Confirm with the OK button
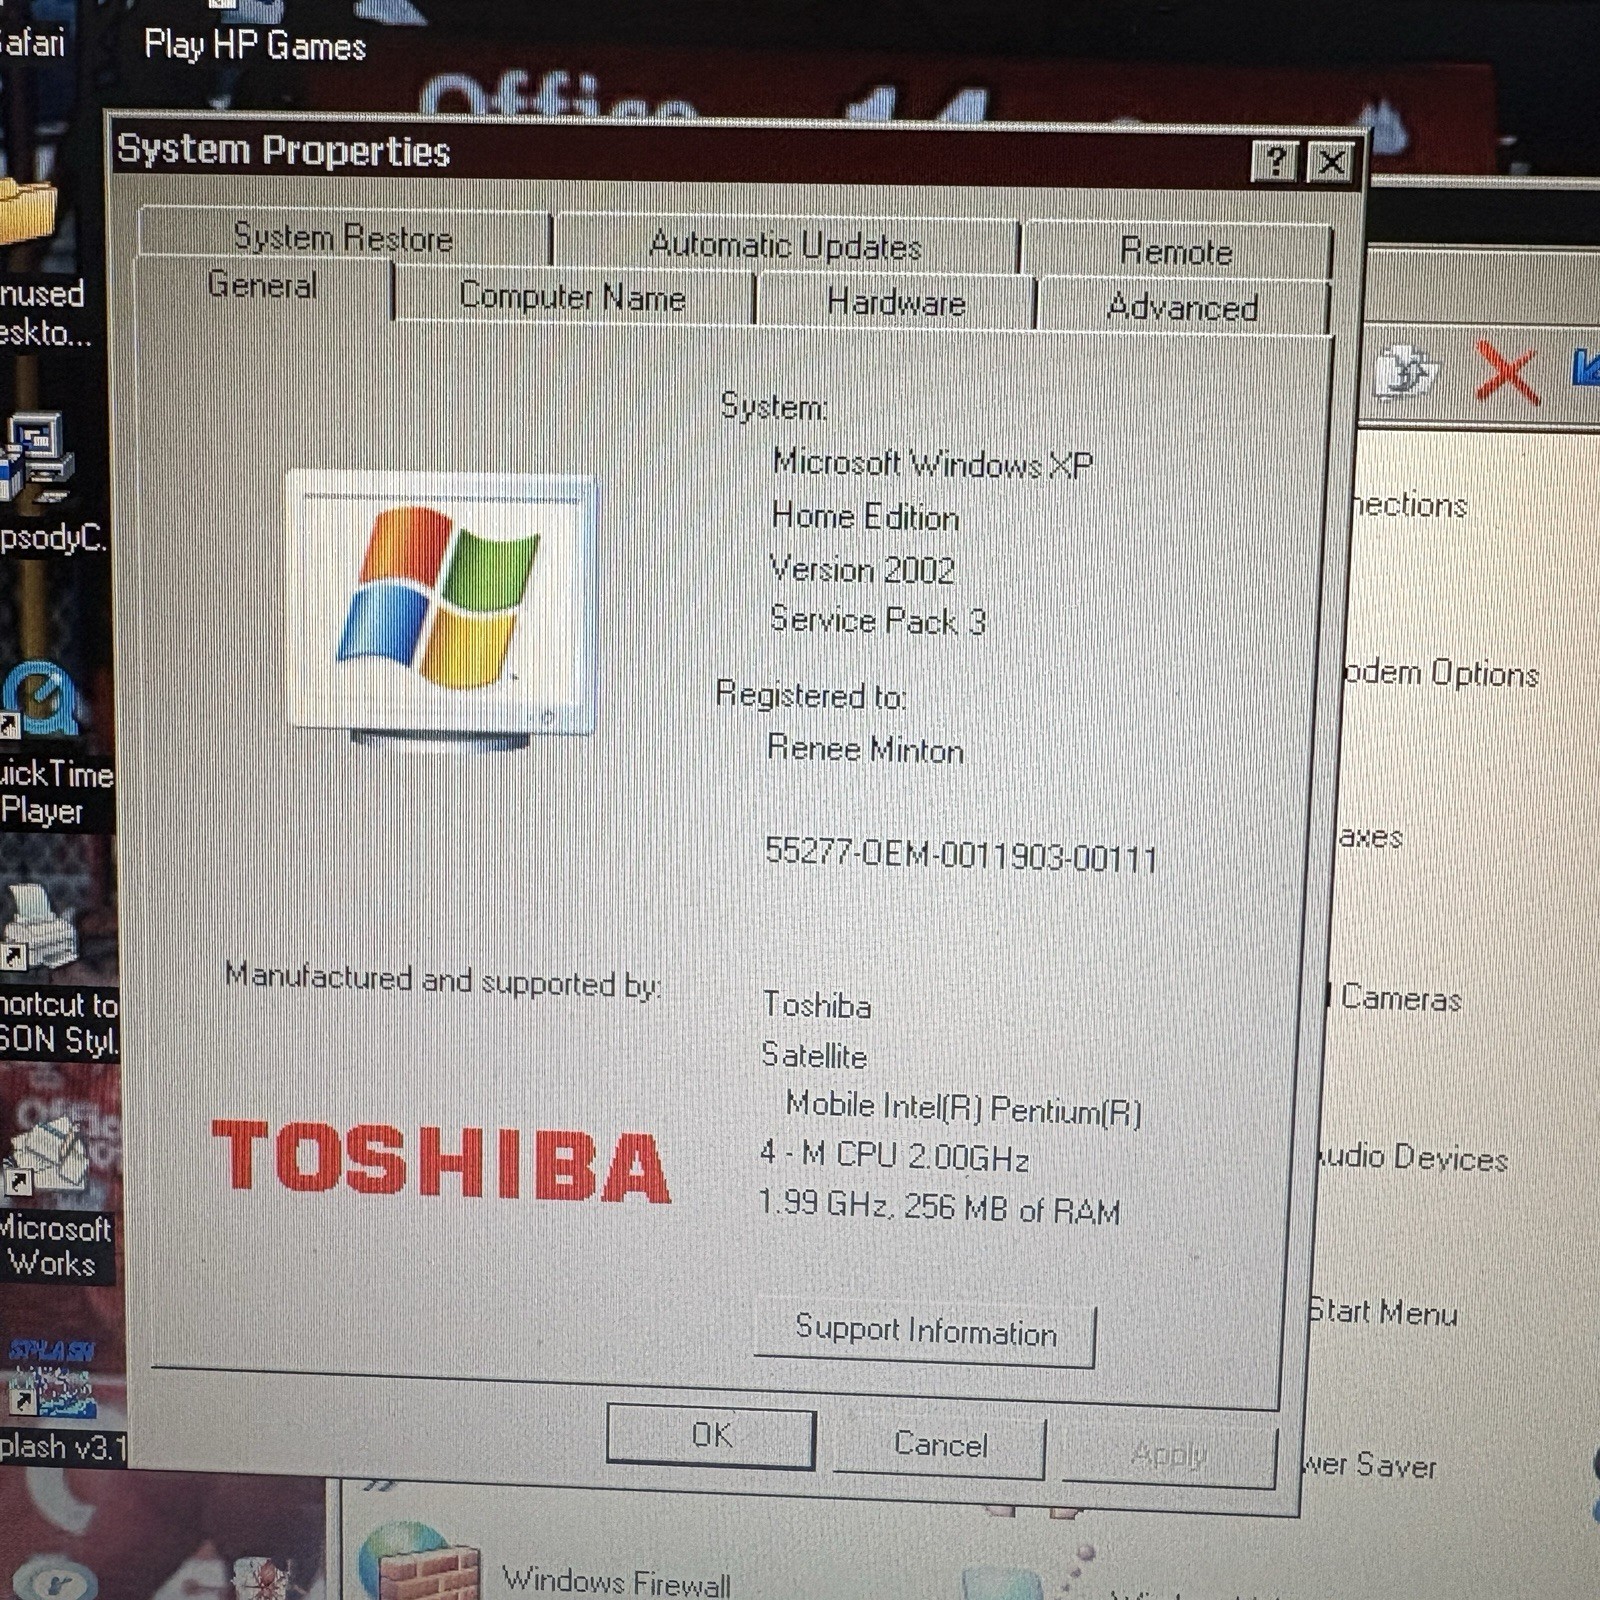The height and width of the screenshot is (1600, 1600). 711,1436
